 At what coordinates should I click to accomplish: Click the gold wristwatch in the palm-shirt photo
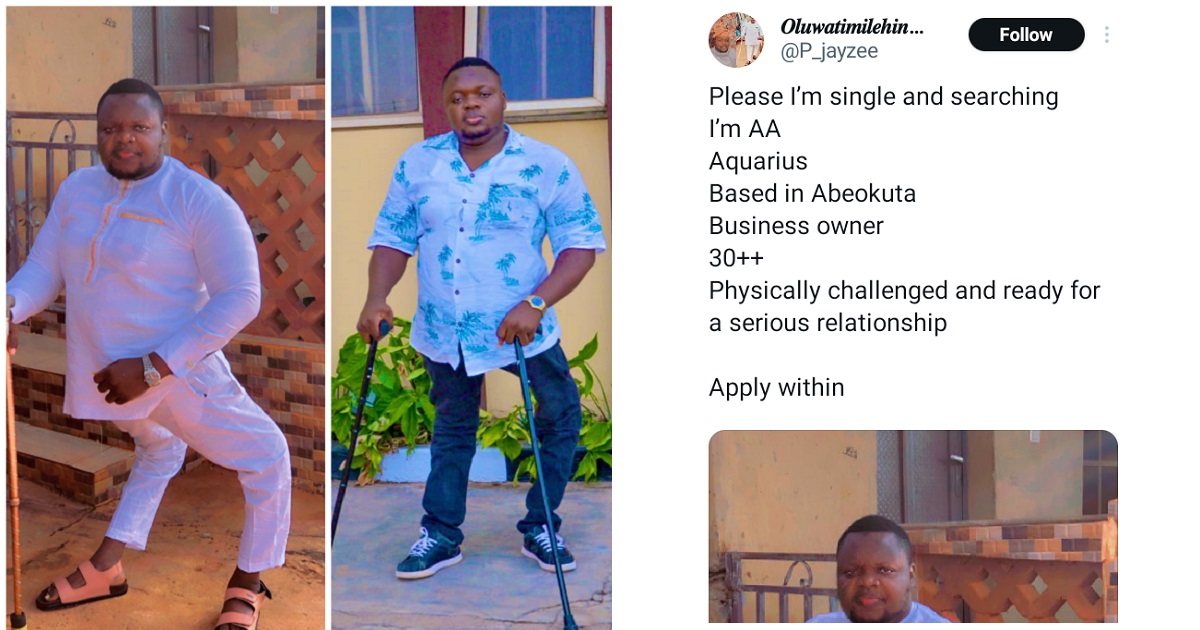click(535, 303)
